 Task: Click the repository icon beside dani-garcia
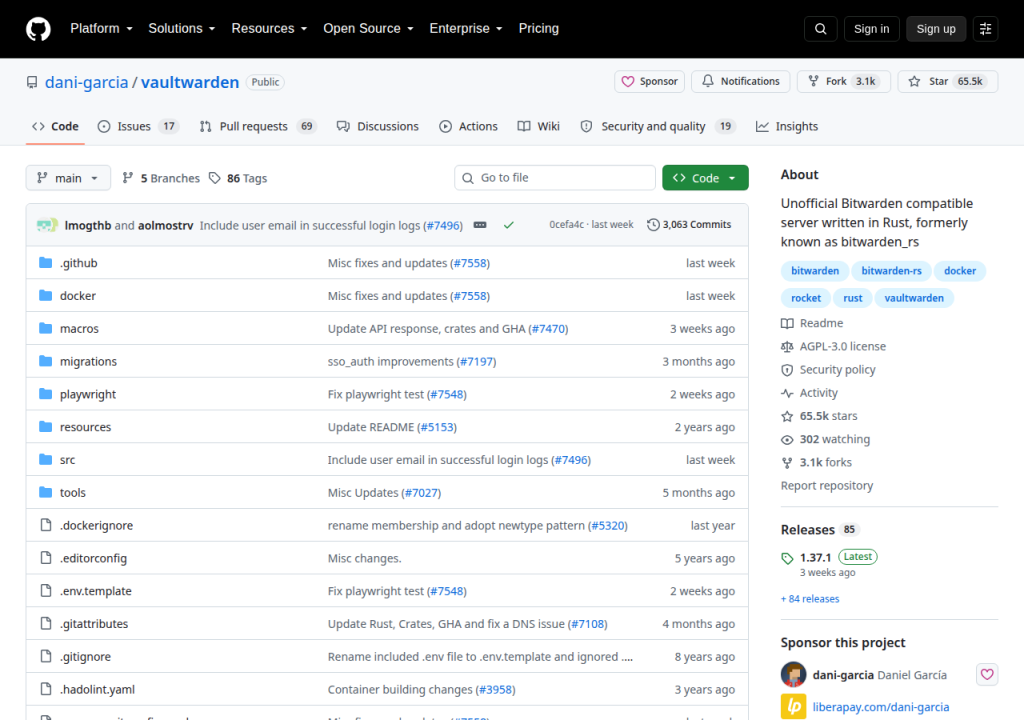click(x=32, y=82)
